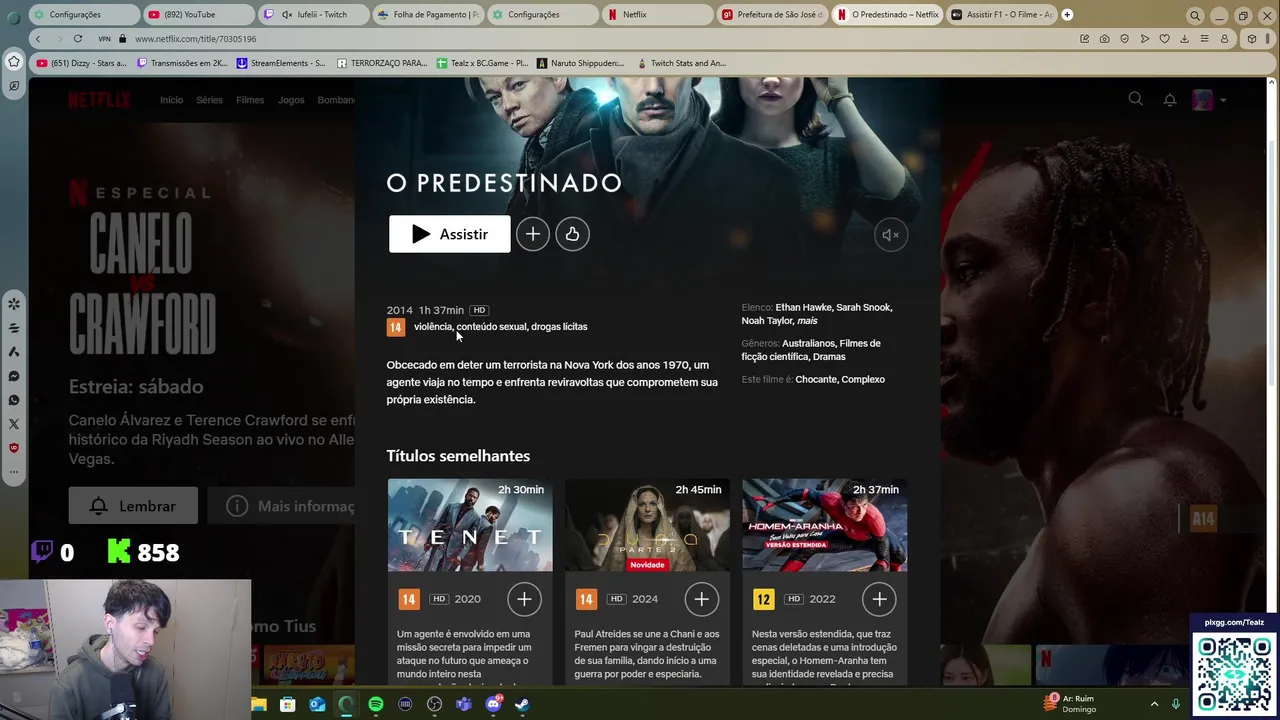Add Tenet to My List
The height and width of the screenshot is (720, 1280).
tap(524, 599)
